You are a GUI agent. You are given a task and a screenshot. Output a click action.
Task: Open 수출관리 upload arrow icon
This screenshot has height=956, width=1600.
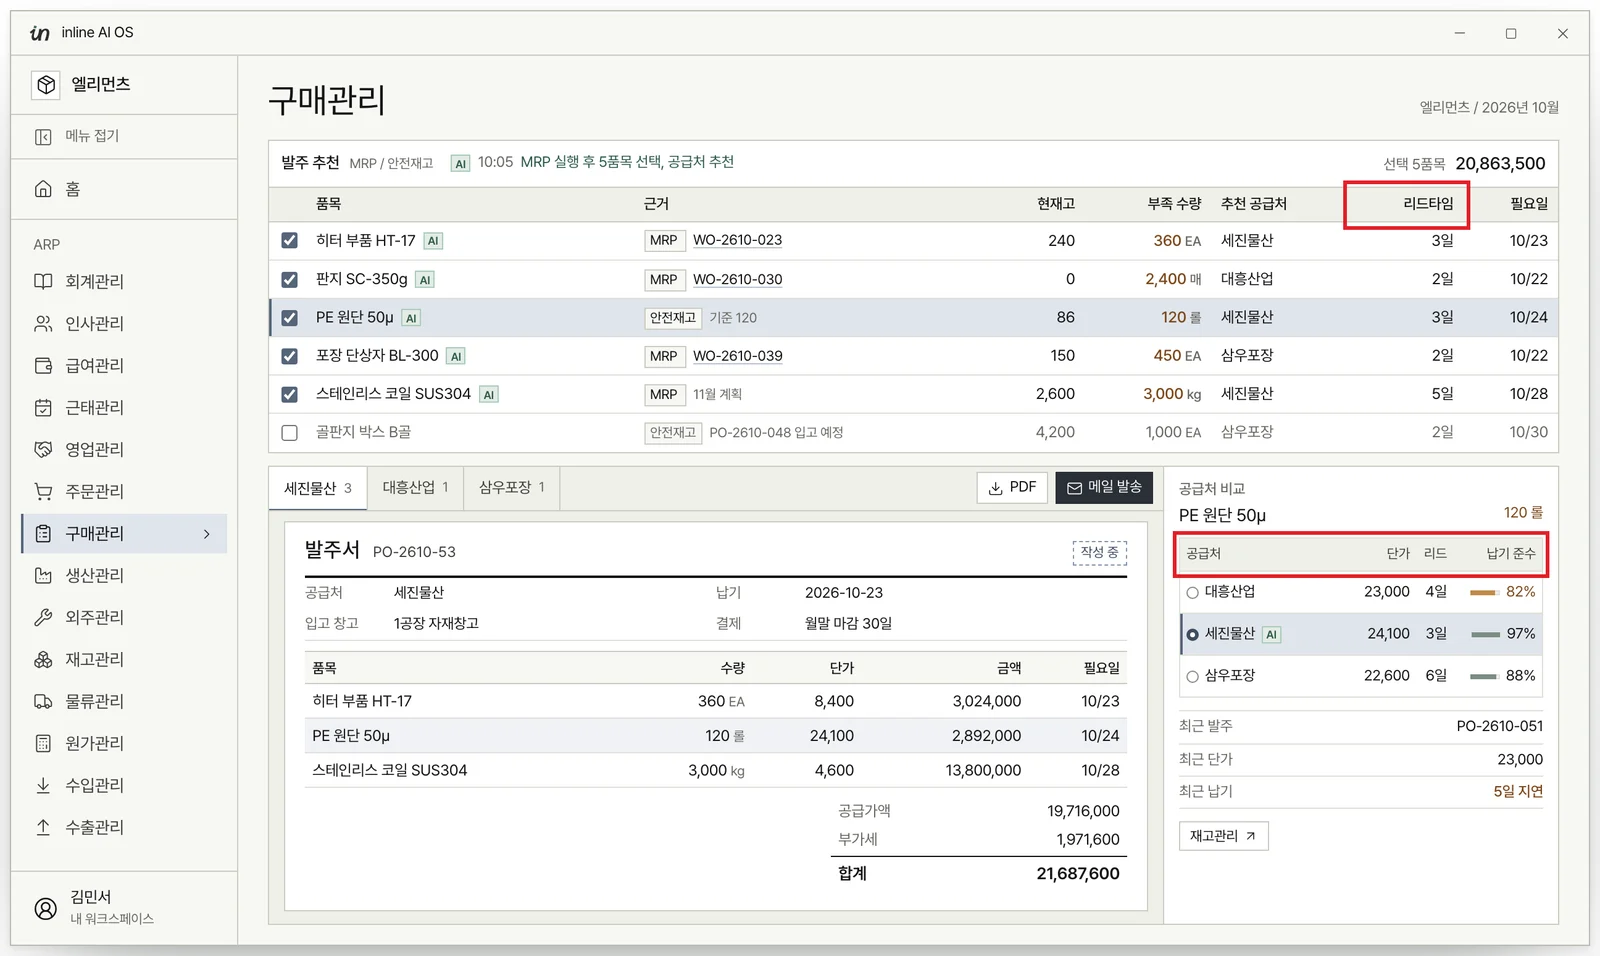[43, 828]
